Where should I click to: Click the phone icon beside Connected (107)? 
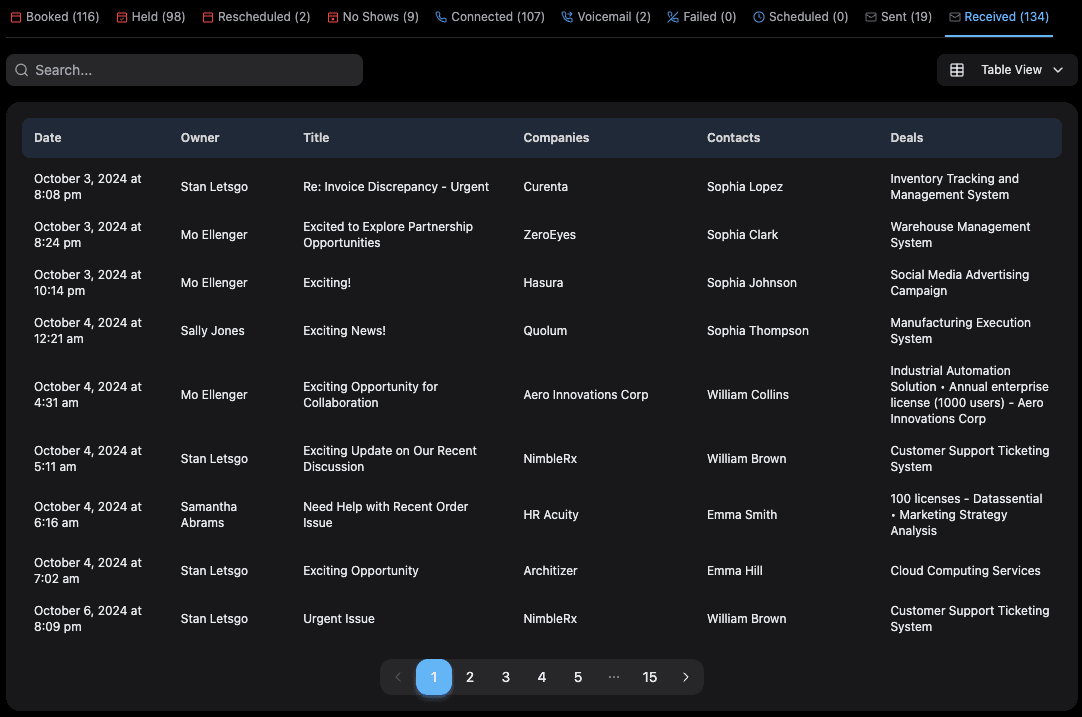click(x=441, y=17)
